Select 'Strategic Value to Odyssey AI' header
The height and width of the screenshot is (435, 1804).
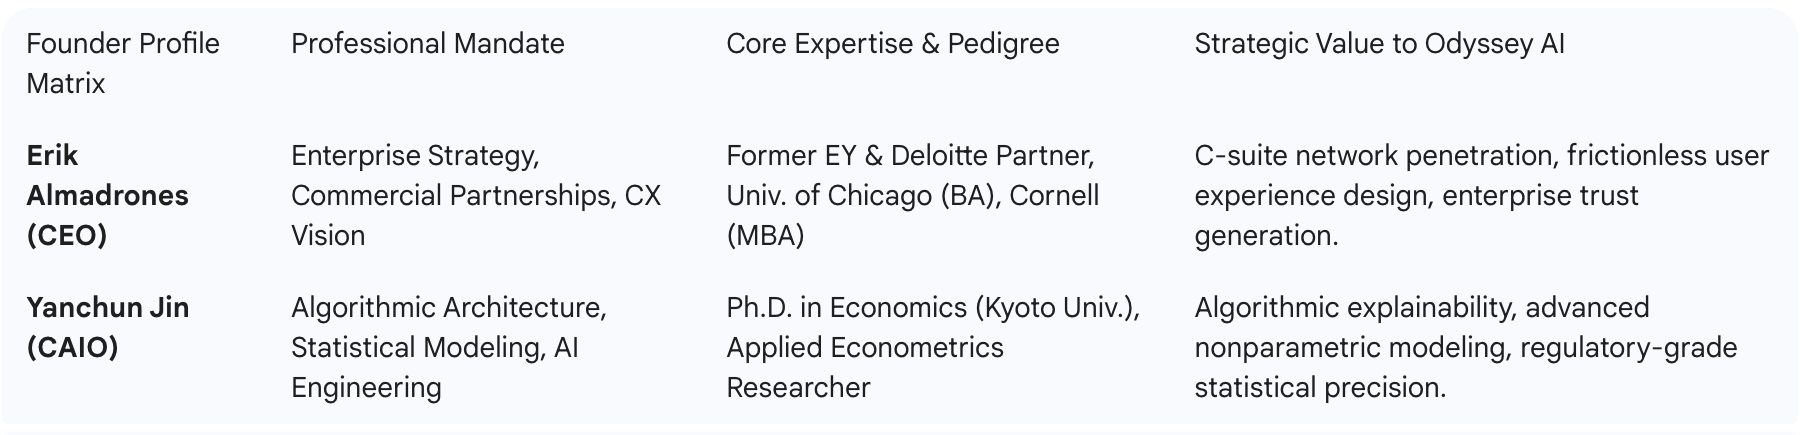[1379, 44]
